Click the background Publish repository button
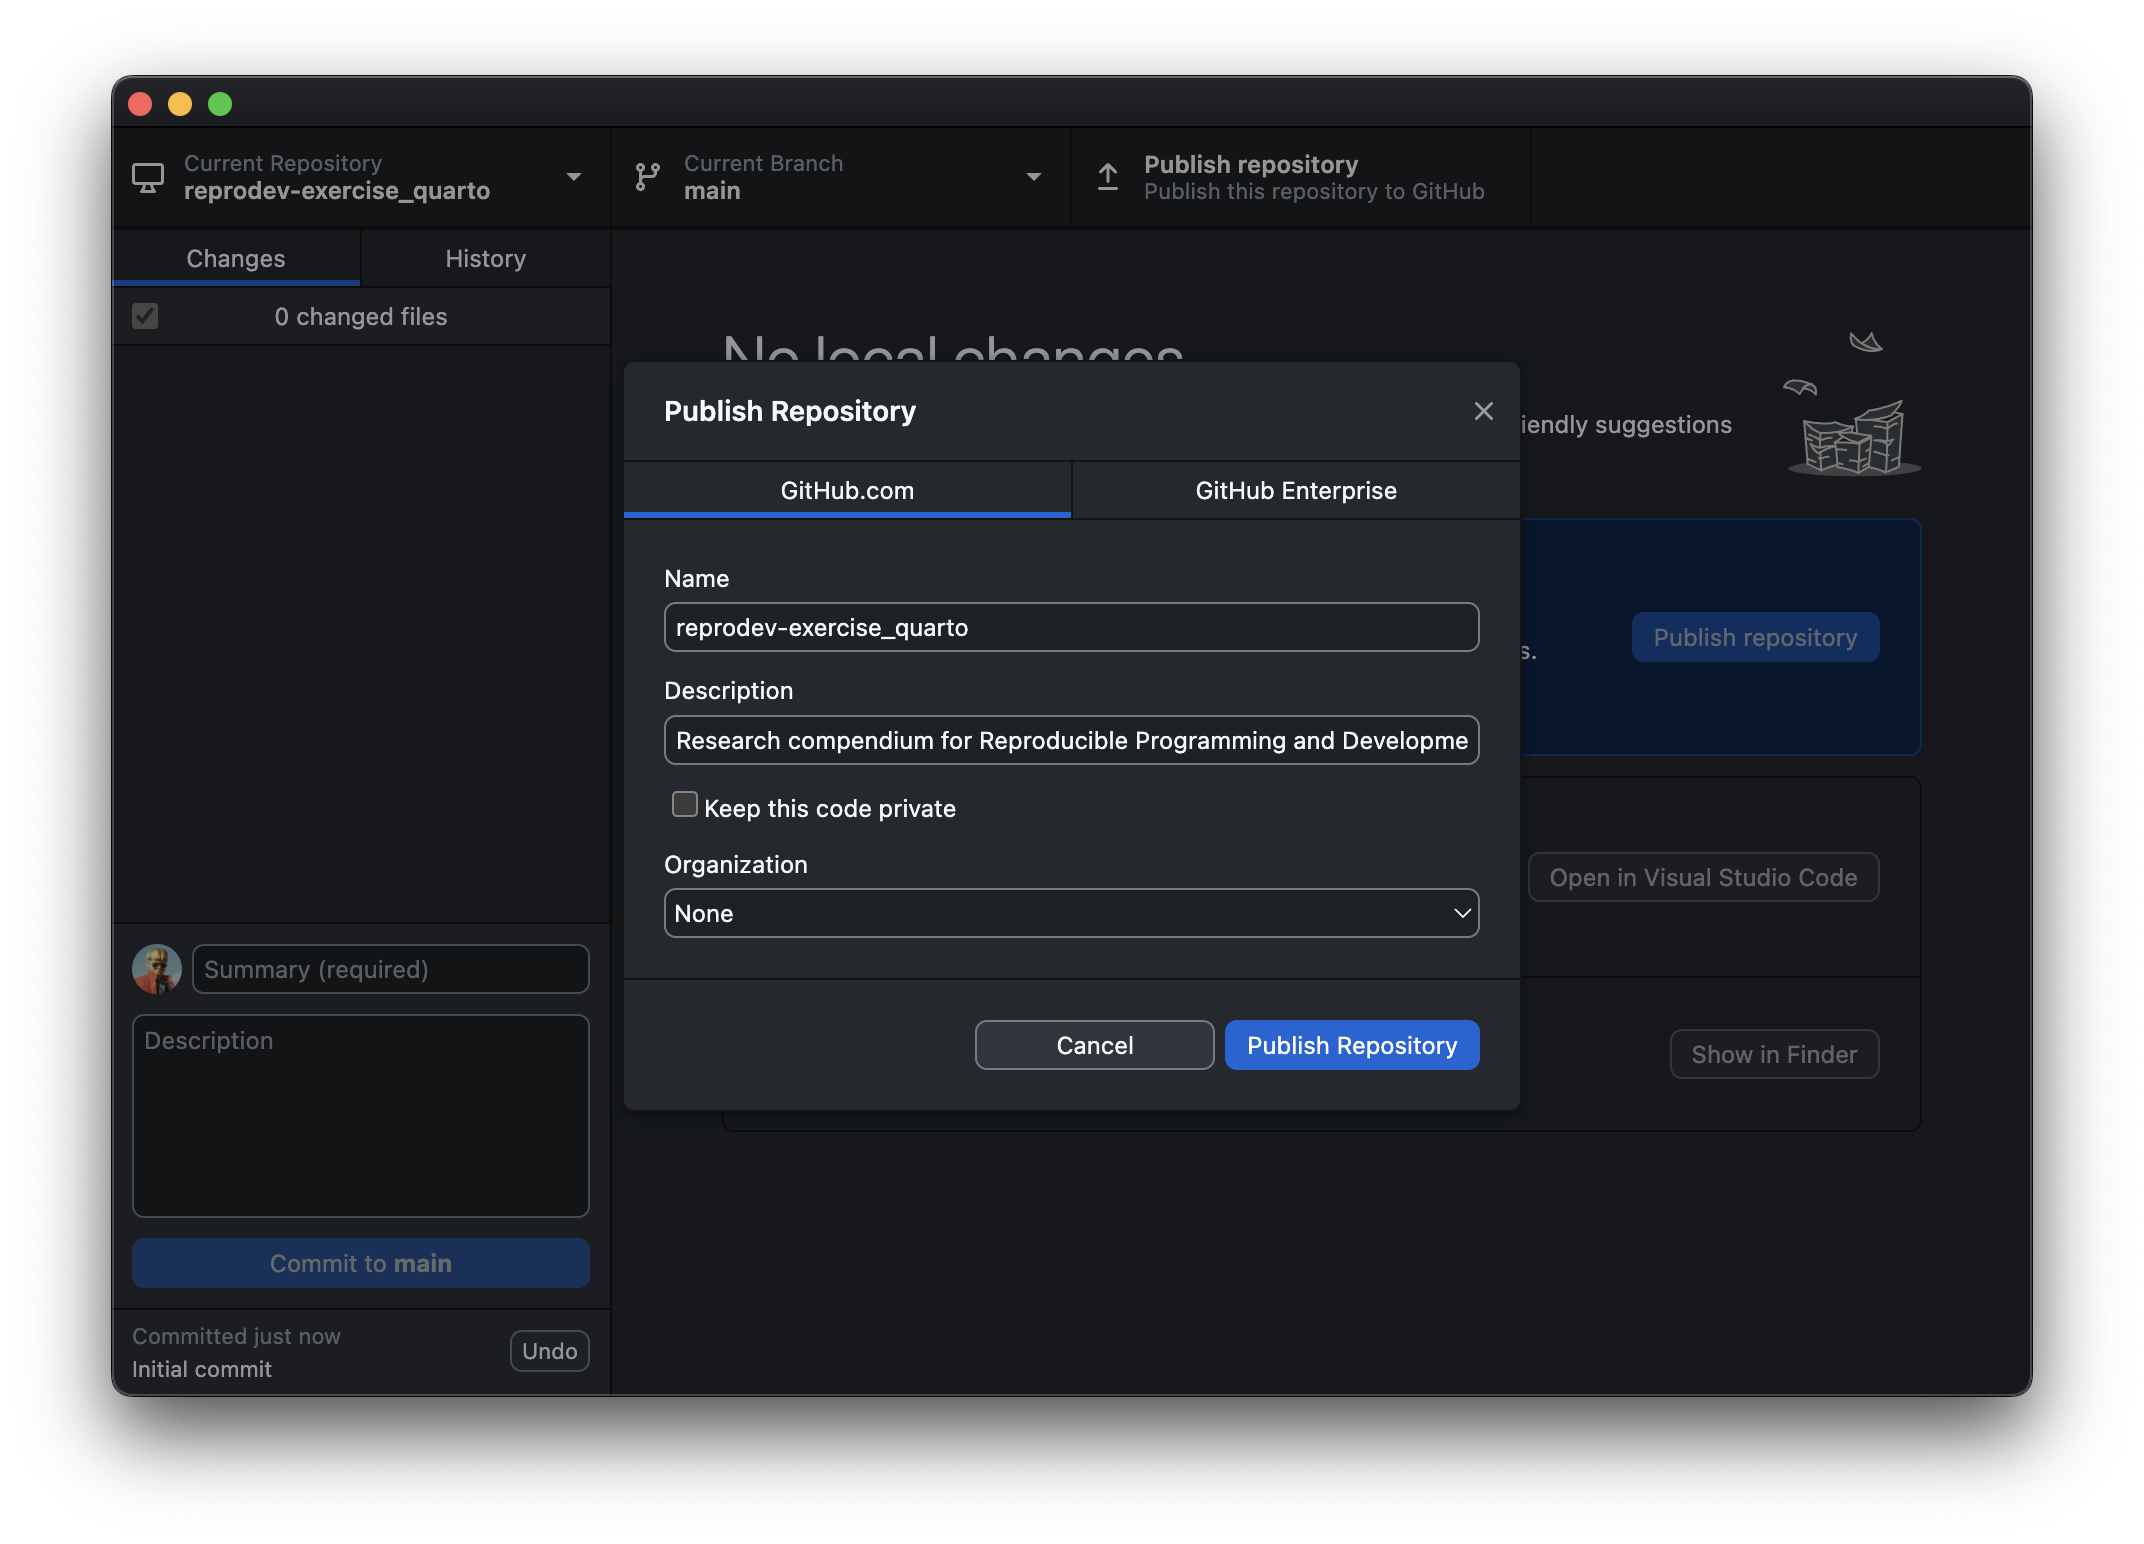2144x1544 pixels. coord(1755,637)
